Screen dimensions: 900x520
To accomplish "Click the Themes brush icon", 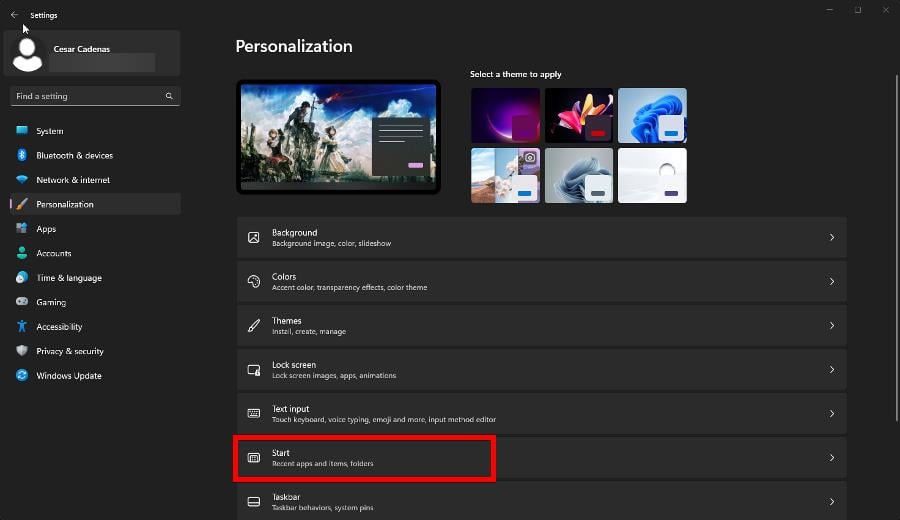I will 254,325.
